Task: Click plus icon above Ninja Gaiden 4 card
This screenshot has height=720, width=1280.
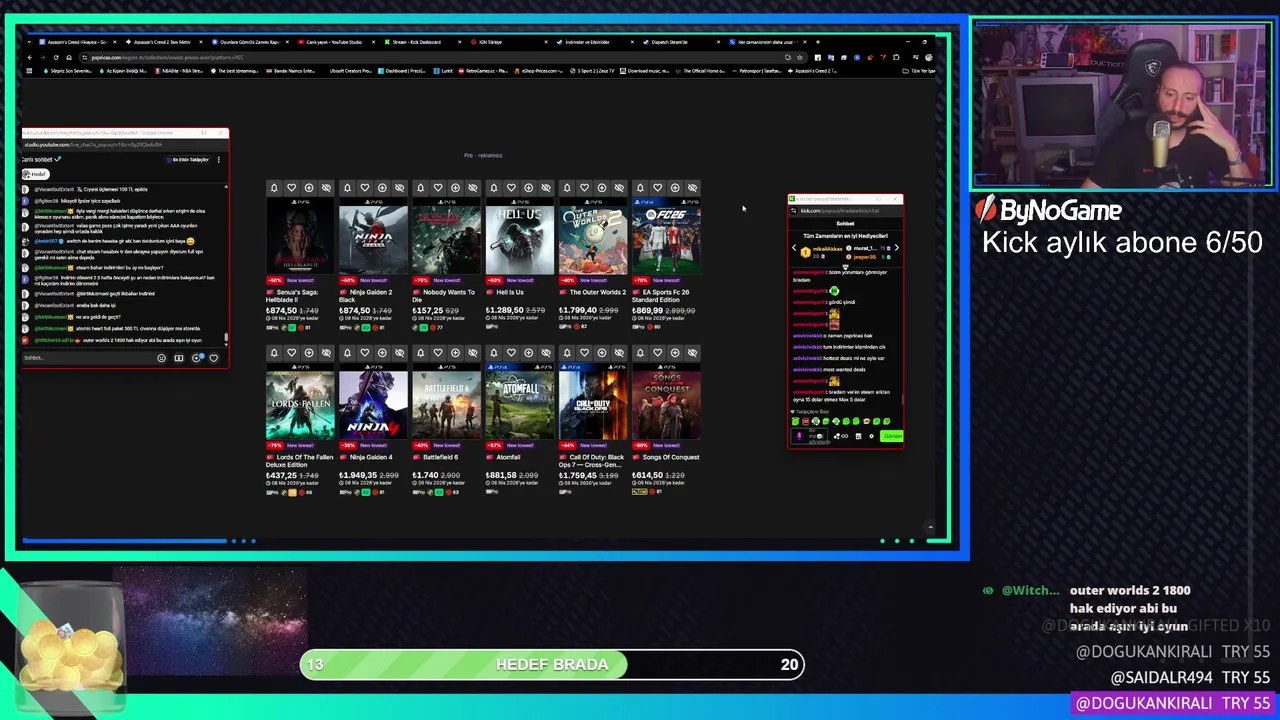Action: 381,353
